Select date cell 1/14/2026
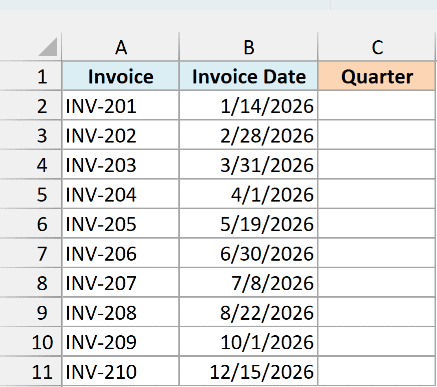 click(249, 106)
